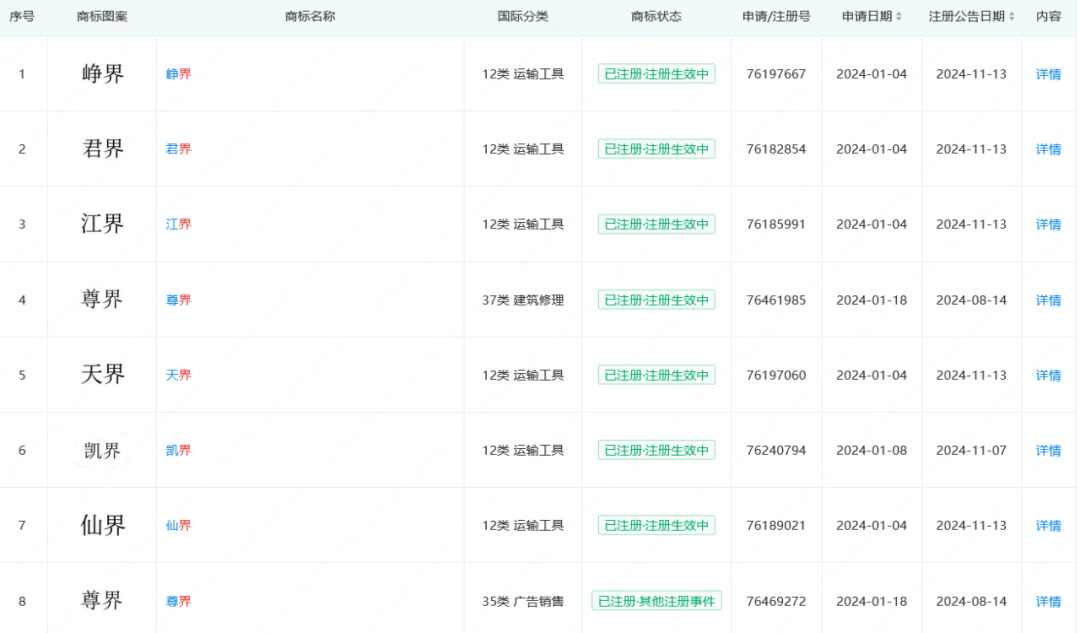
Task: Select registration number 76185991
Action: pyautogui.click(x=776, y=224)
